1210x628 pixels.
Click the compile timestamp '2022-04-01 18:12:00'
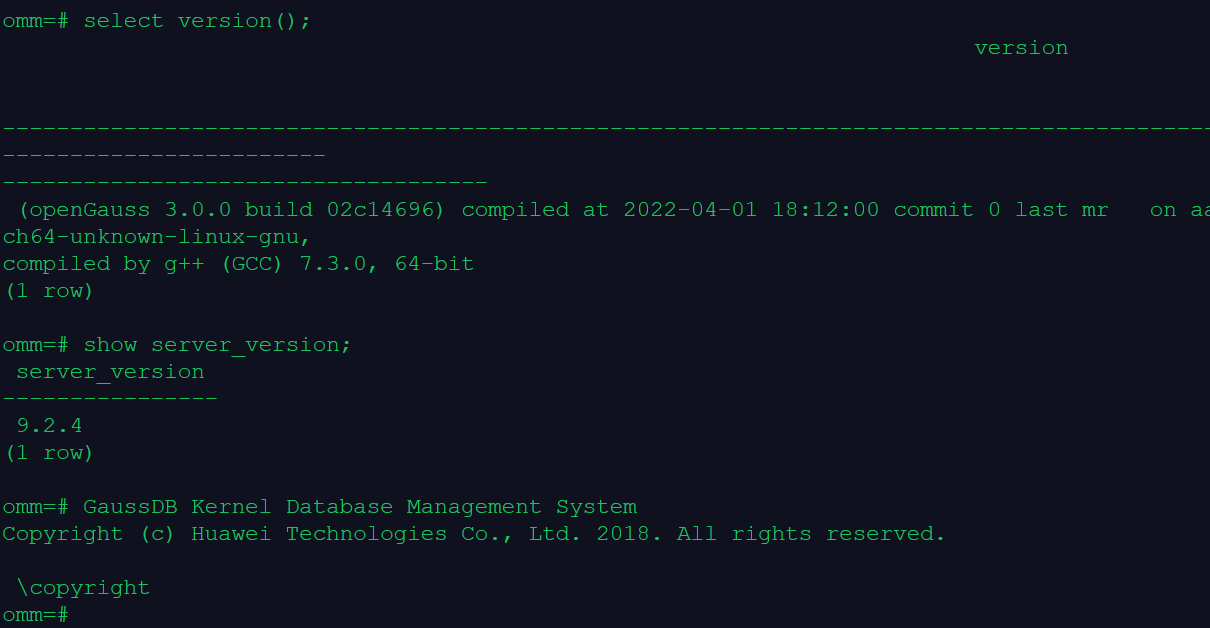coord(751,210)
